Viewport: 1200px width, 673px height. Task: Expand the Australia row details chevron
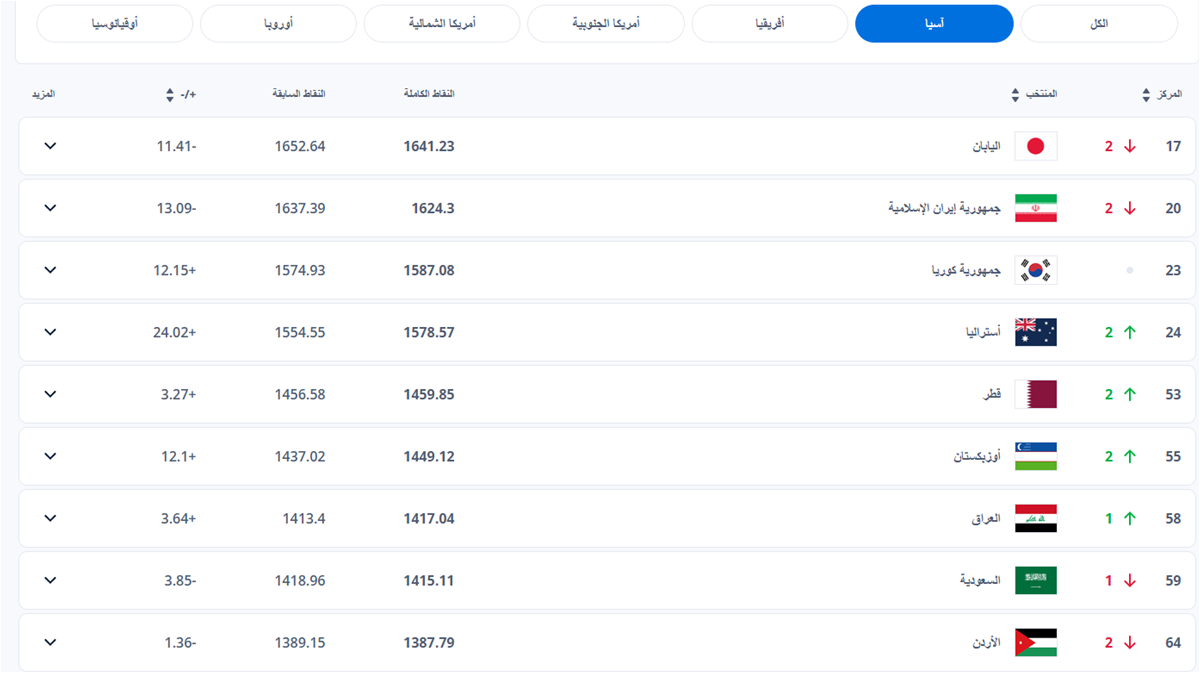[51, 332]
